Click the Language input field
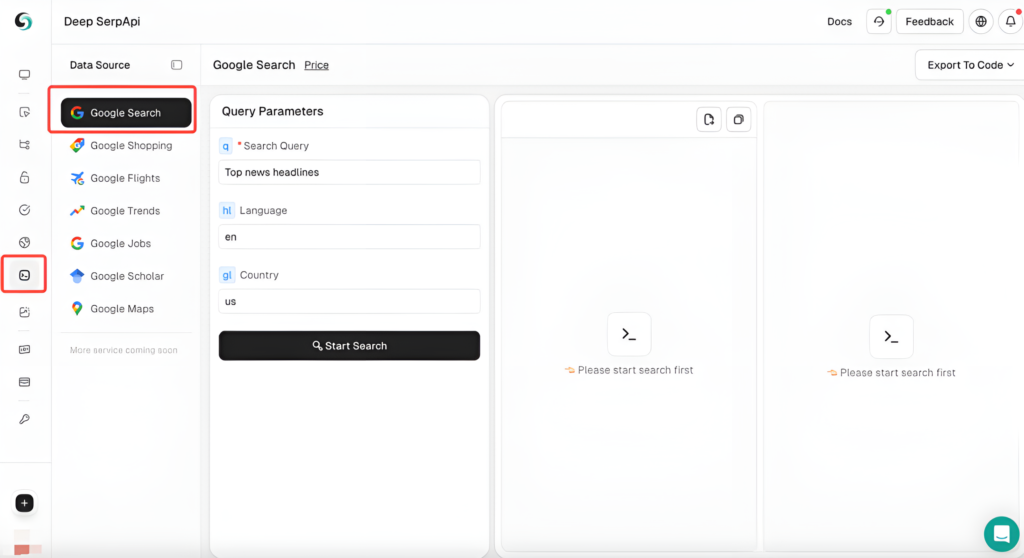The width and height of the screenshot is (1024, 558). coord(349,237)
